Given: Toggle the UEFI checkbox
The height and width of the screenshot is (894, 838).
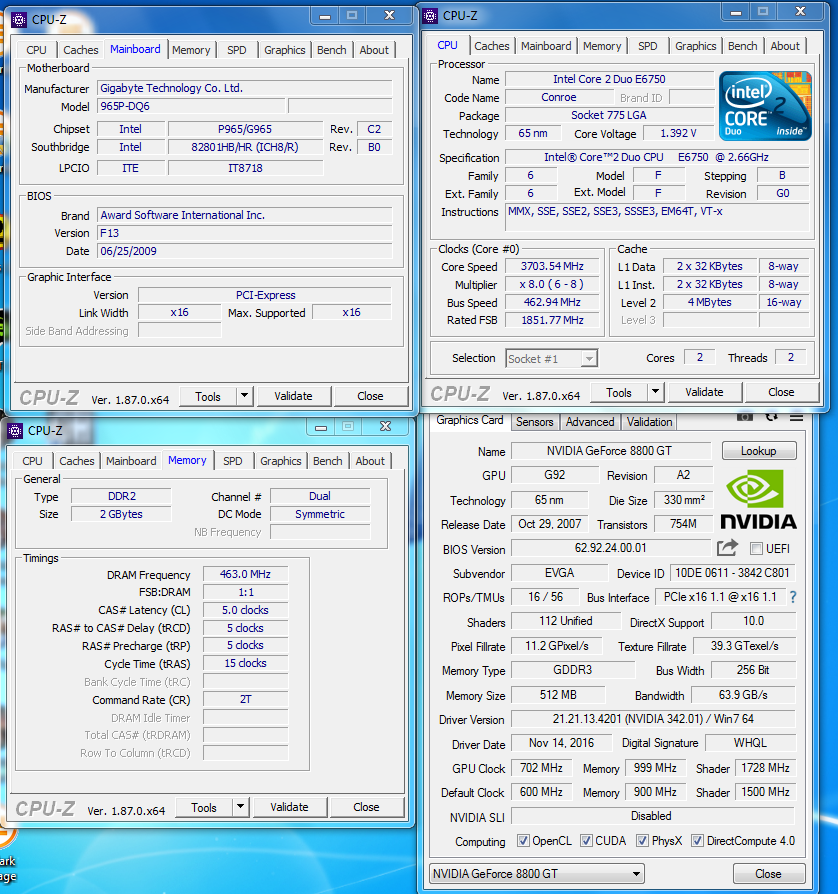Looking at the screenshot, I should click(x=756, y=549).
